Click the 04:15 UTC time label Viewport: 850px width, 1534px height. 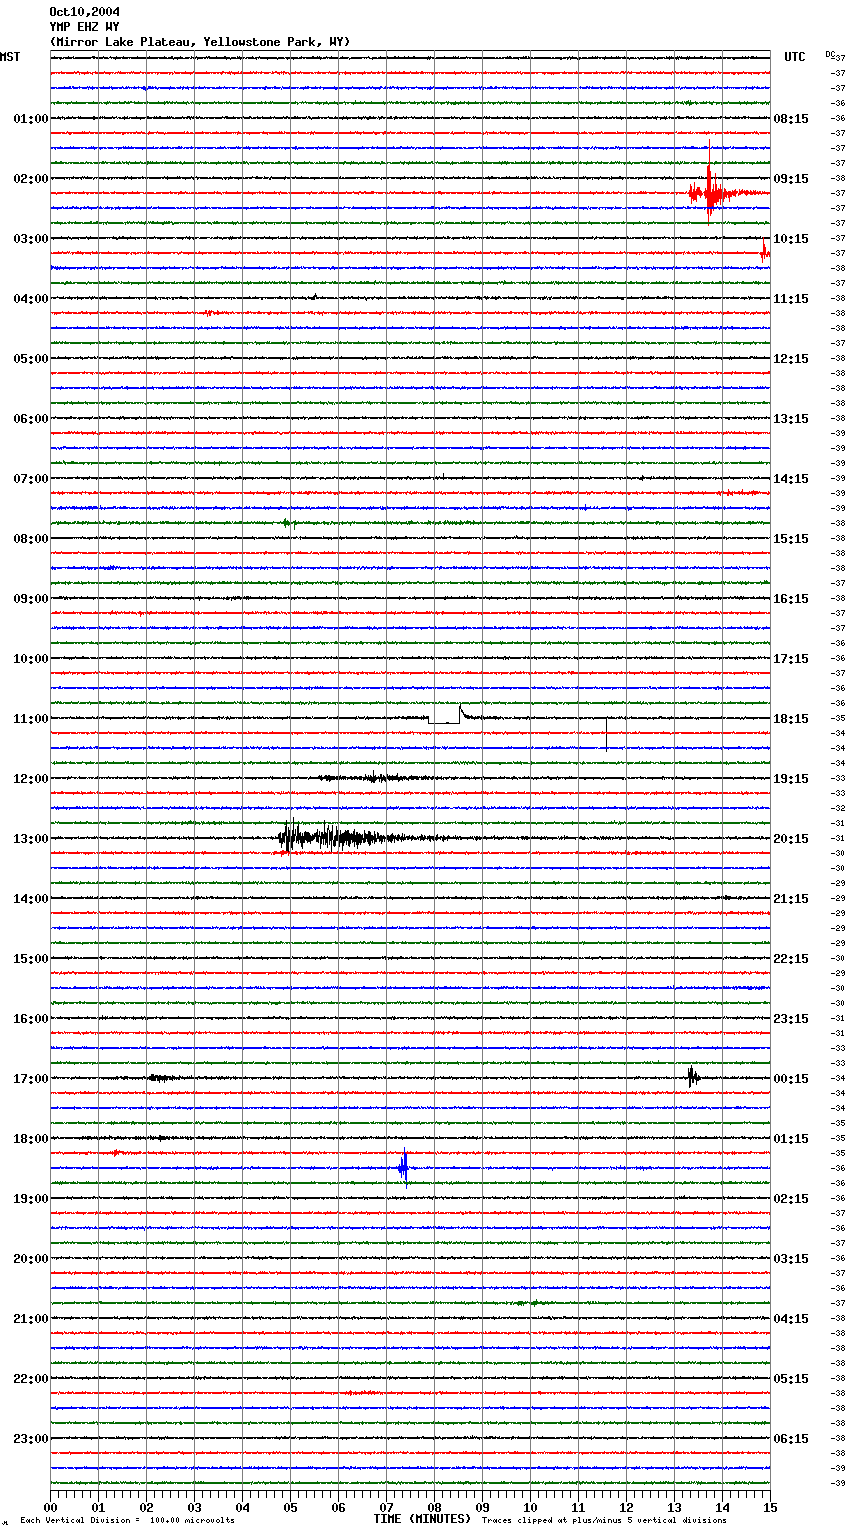point(791,1319)
